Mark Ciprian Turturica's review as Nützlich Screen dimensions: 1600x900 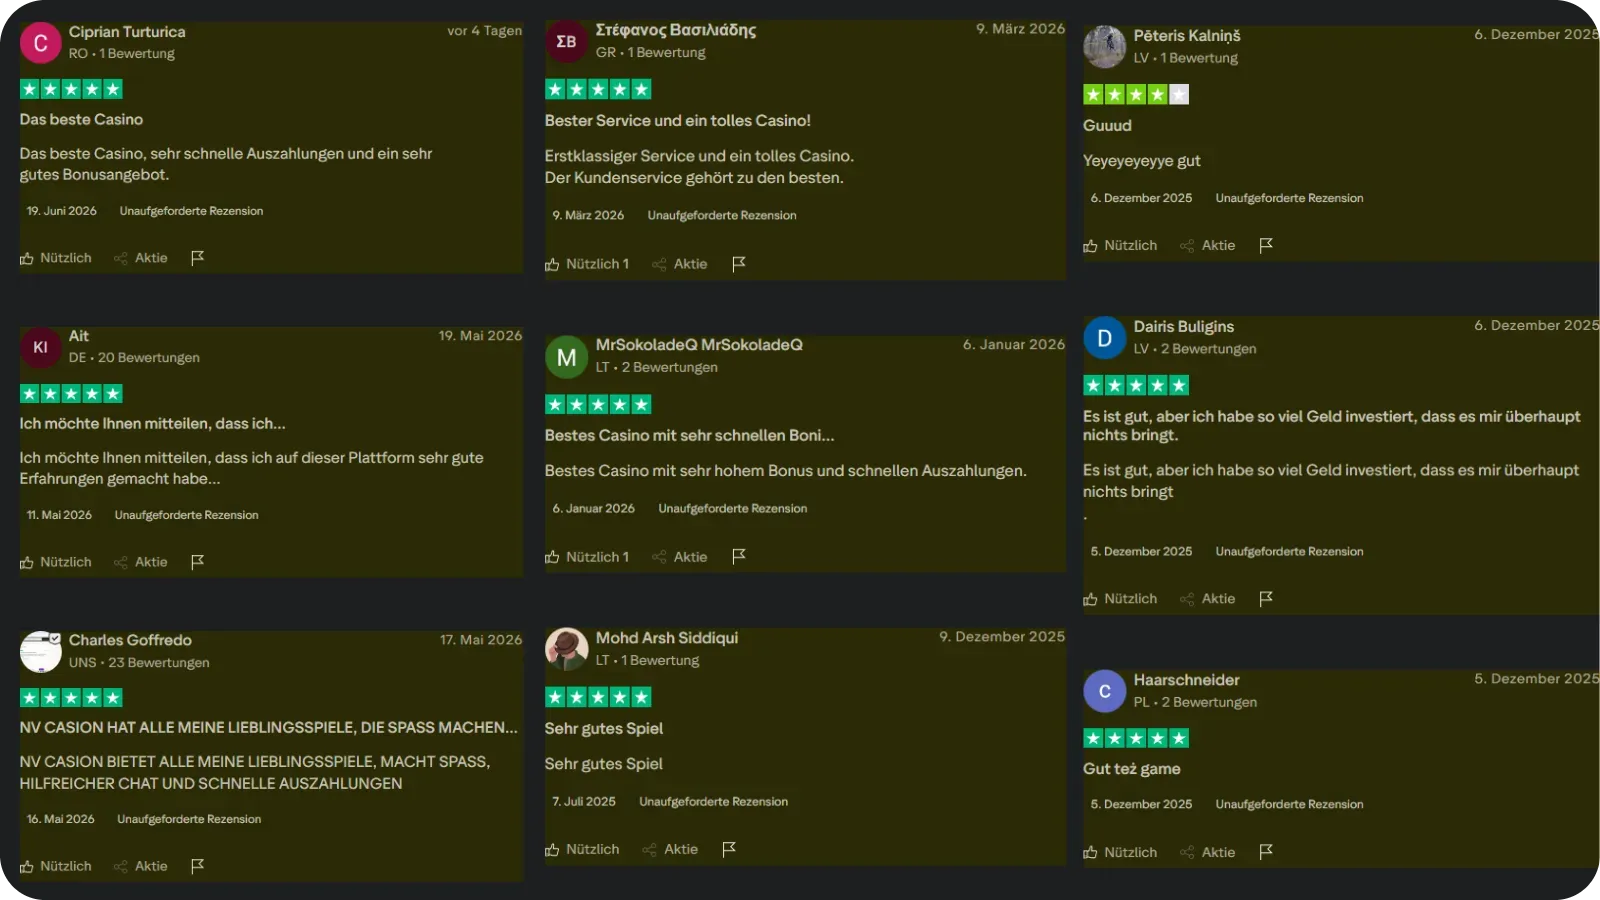56,258
